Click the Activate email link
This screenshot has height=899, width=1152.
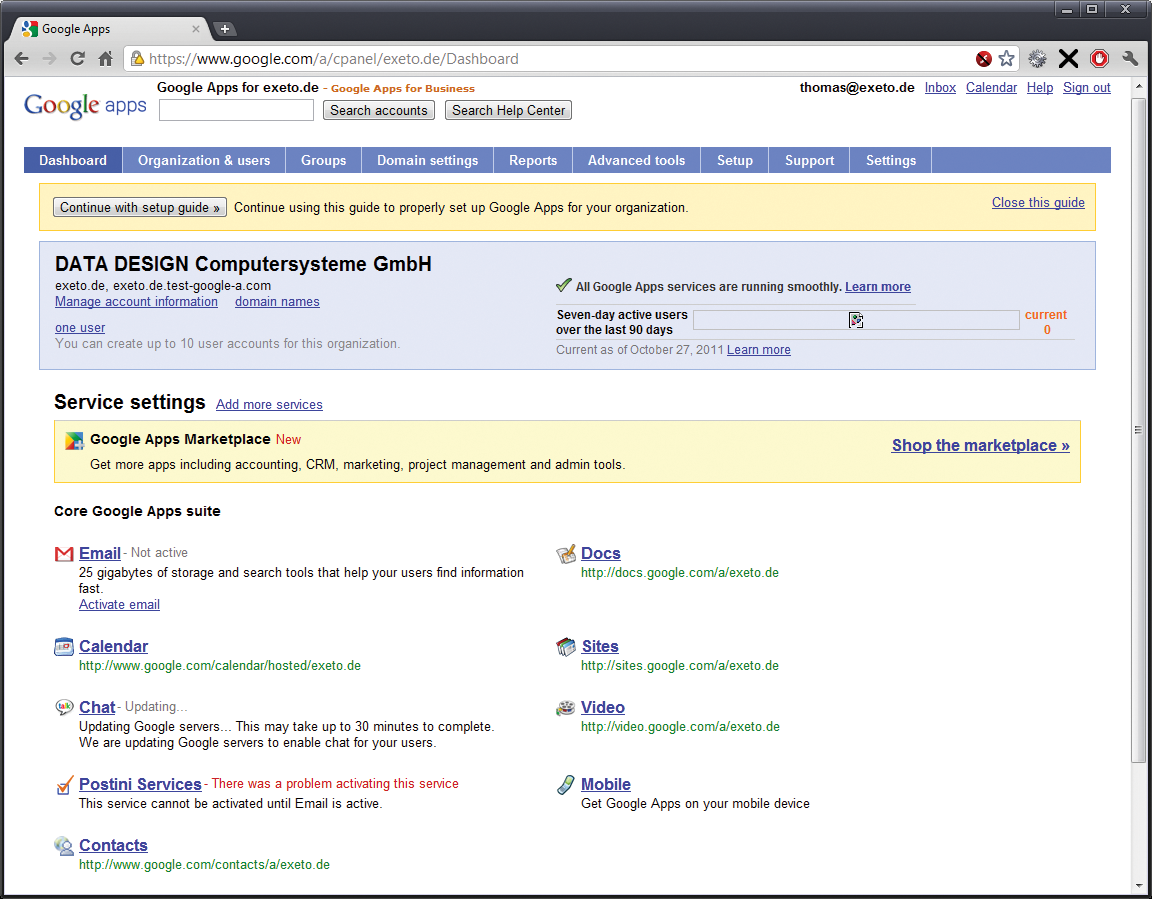[119, 604]
